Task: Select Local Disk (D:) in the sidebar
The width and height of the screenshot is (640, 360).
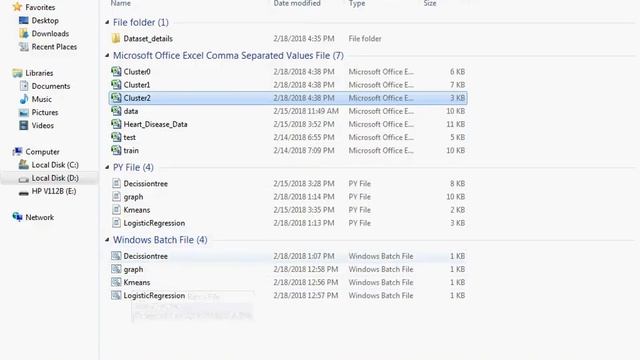Action: click(55, 178)
